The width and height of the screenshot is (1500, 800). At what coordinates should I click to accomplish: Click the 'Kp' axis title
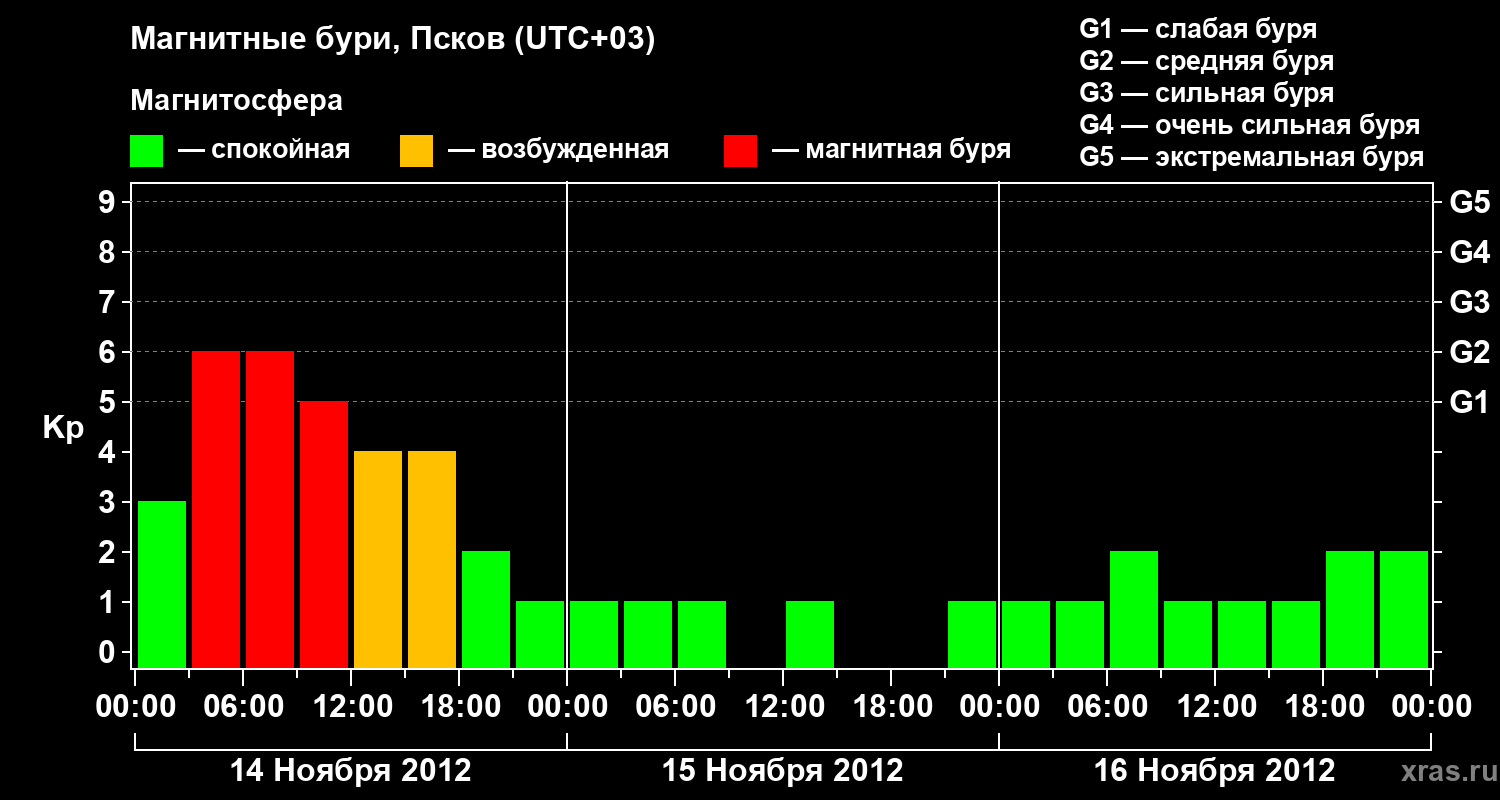click(x=63, y=428)
